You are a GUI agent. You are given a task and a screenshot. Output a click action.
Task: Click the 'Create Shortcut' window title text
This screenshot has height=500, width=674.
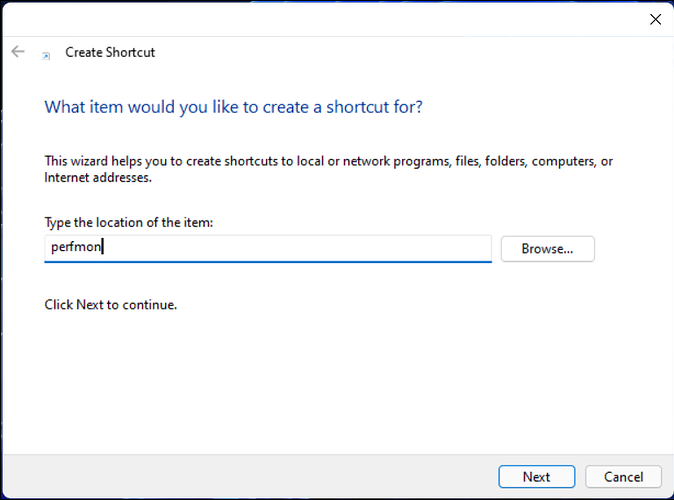click(110, 52)
